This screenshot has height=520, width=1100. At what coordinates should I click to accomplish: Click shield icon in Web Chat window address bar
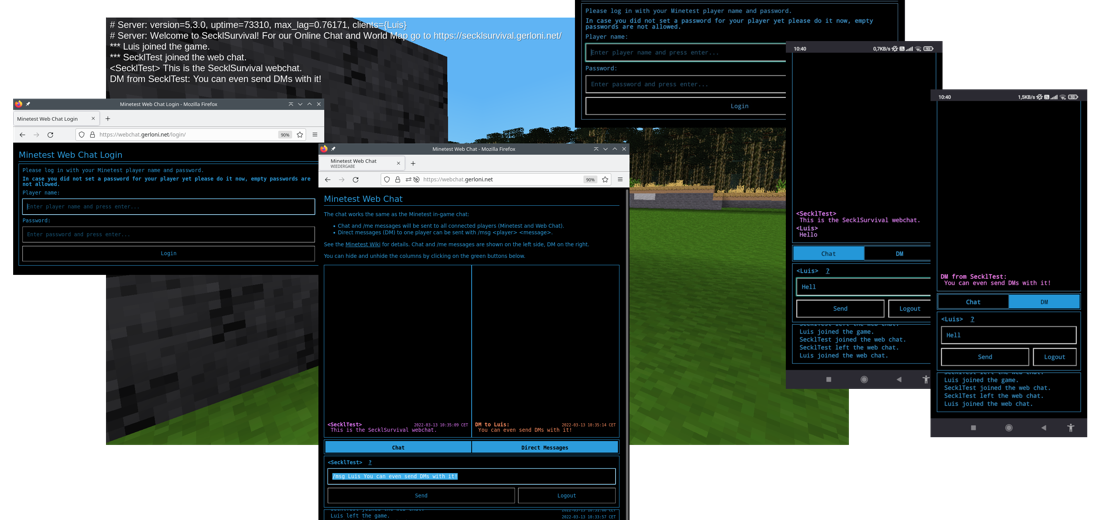tap(387, 180)
